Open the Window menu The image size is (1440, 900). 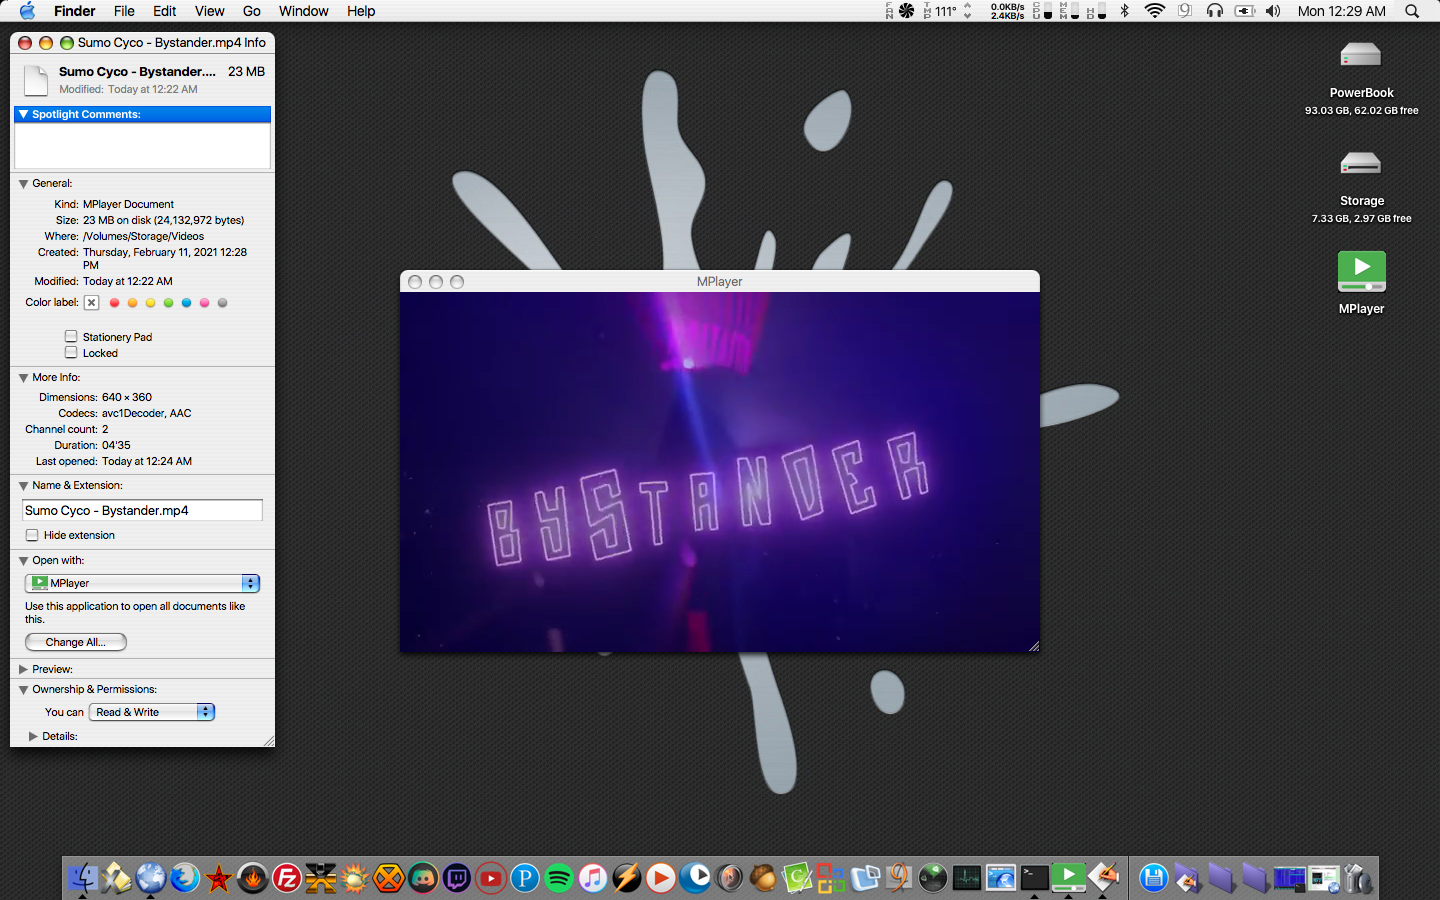(303, 11)
